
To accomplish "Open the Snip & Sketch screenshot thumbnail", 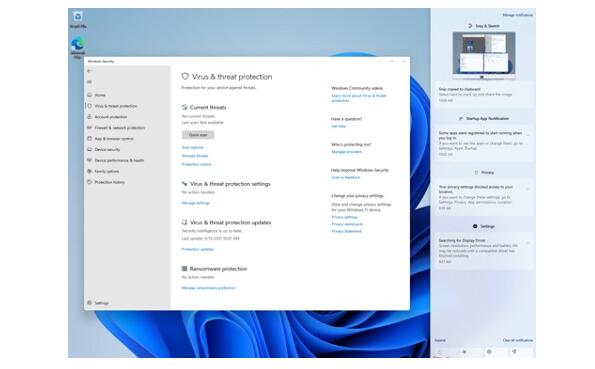I will tap(484, 55).
